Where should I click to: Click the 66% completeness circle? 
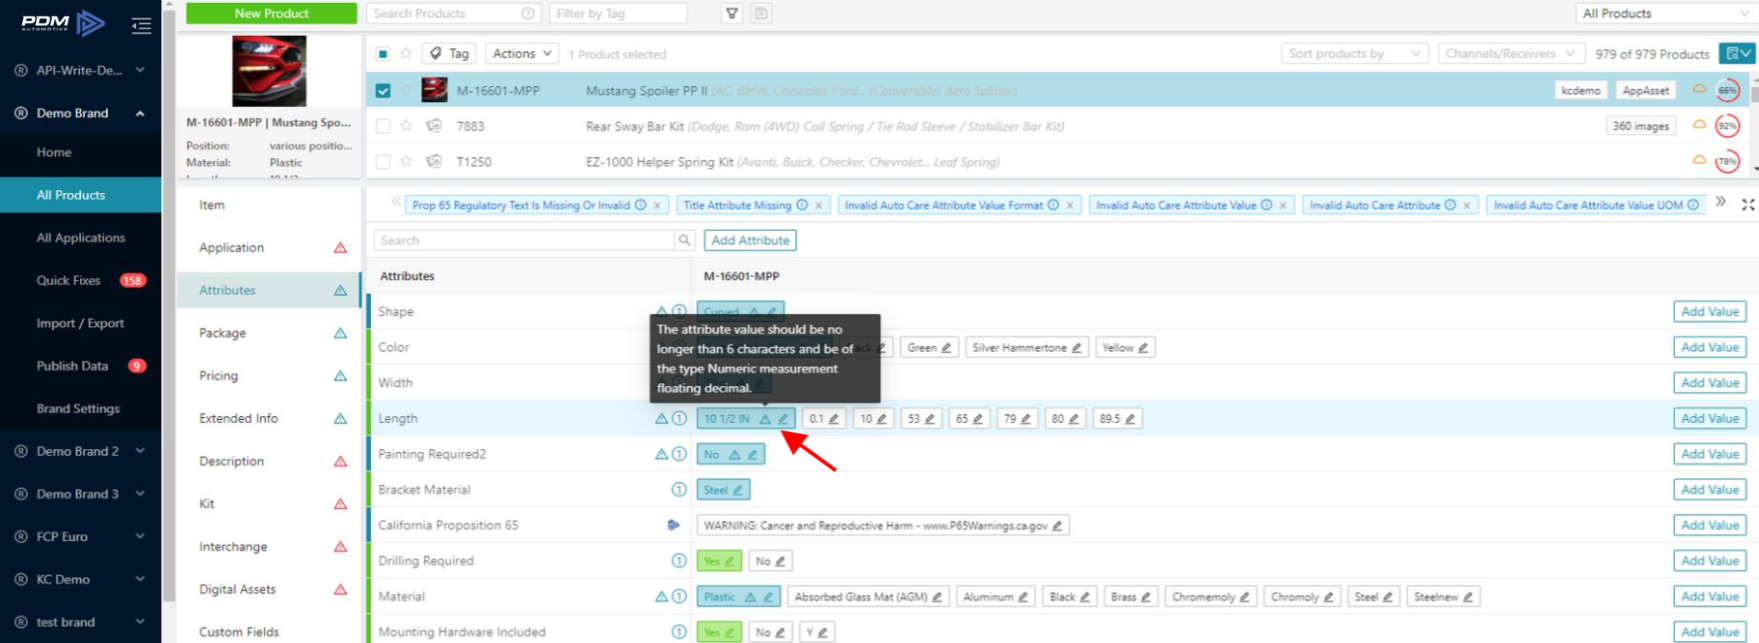tap(1727, 90)
